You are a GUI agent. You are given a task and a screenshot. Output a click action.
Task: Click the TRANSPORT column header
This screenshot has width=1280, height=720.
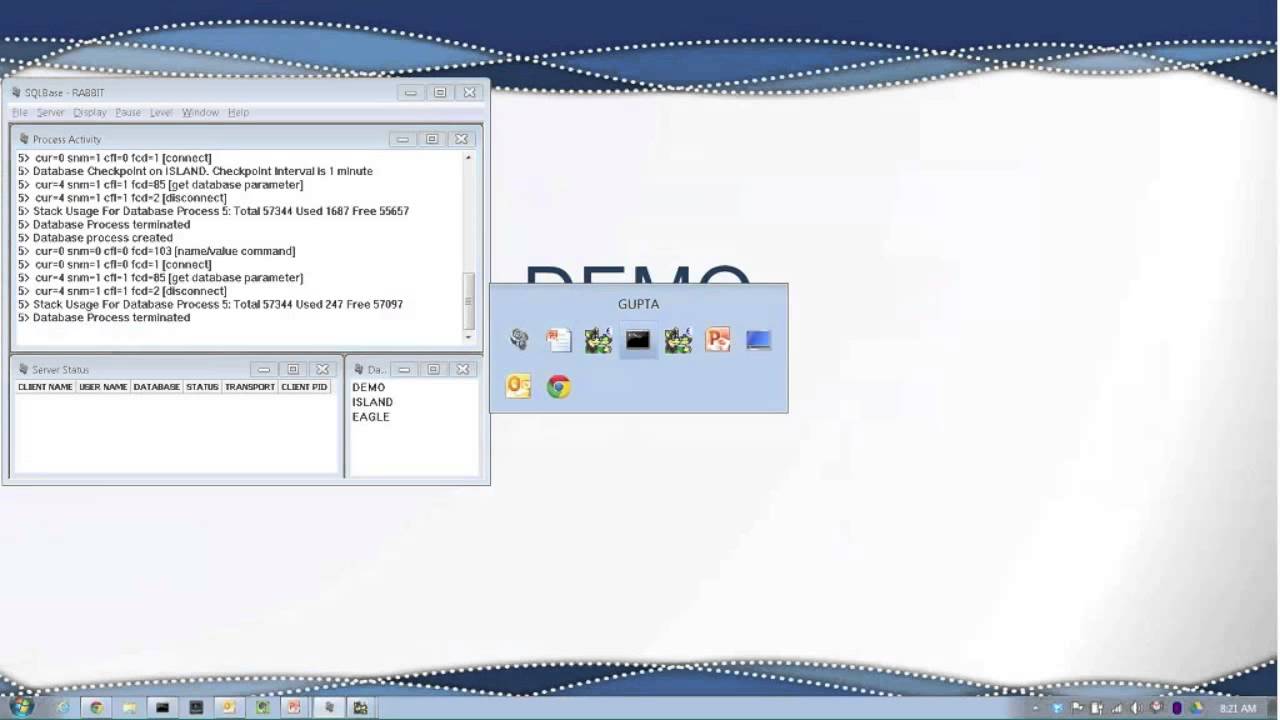[250, 387]
